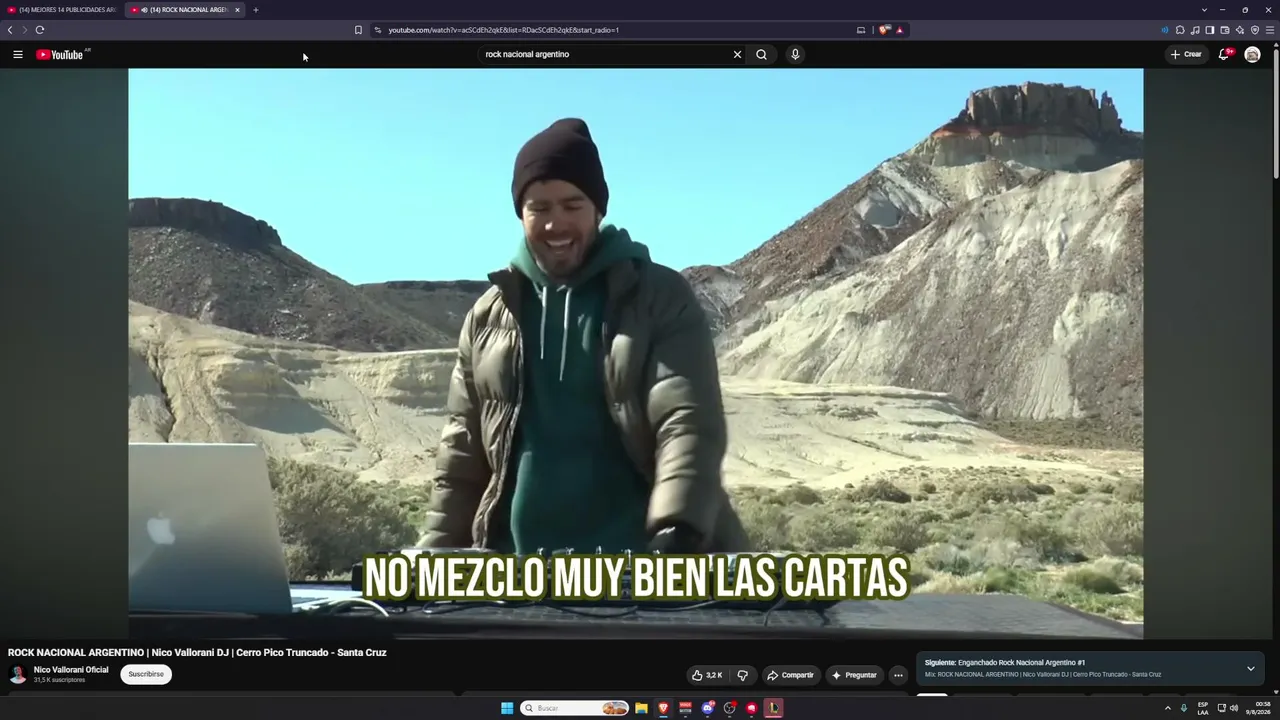This screenshot has height=720, width=1280.
Task: Close the ROCK NACIONAL ARGENTINO tab
Action: tap(237, 10)
